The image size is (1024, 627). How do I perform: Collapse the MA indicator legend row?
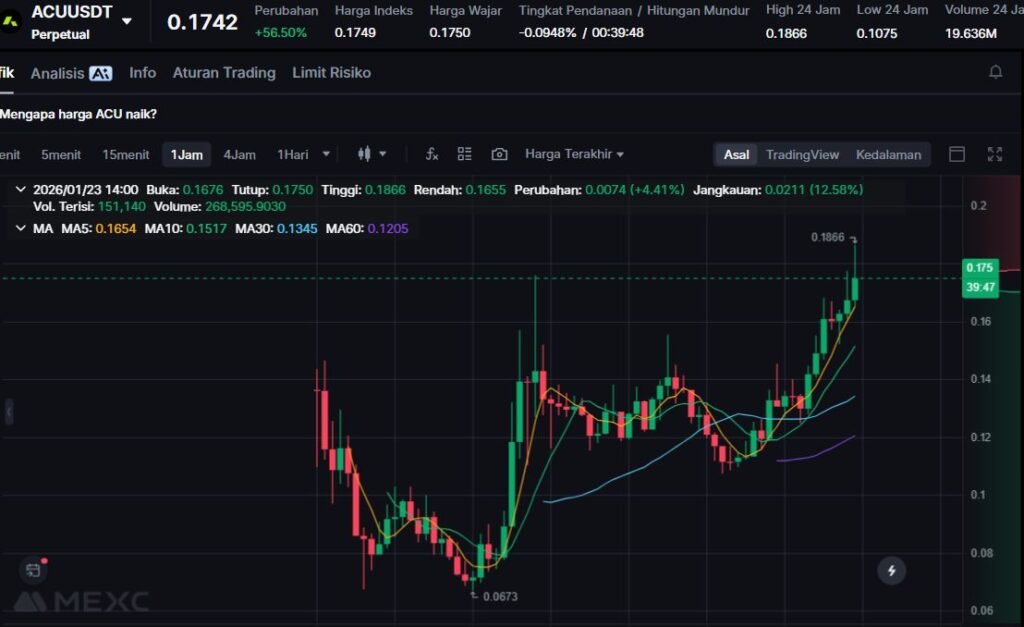click(22, 229)
